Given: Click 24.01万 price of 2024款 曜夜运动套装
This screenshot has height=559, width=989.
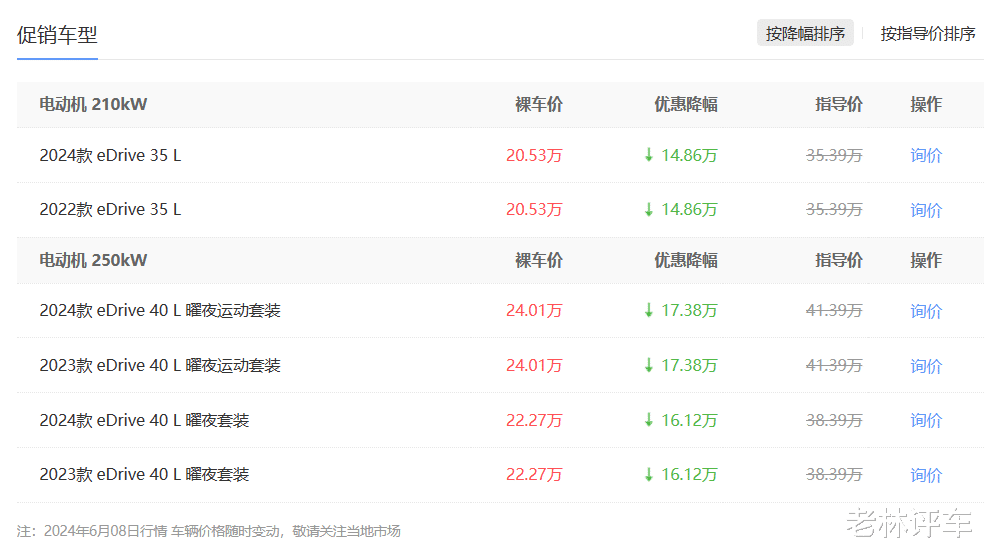Looking at the screenshot, I should tap(534, 310).
